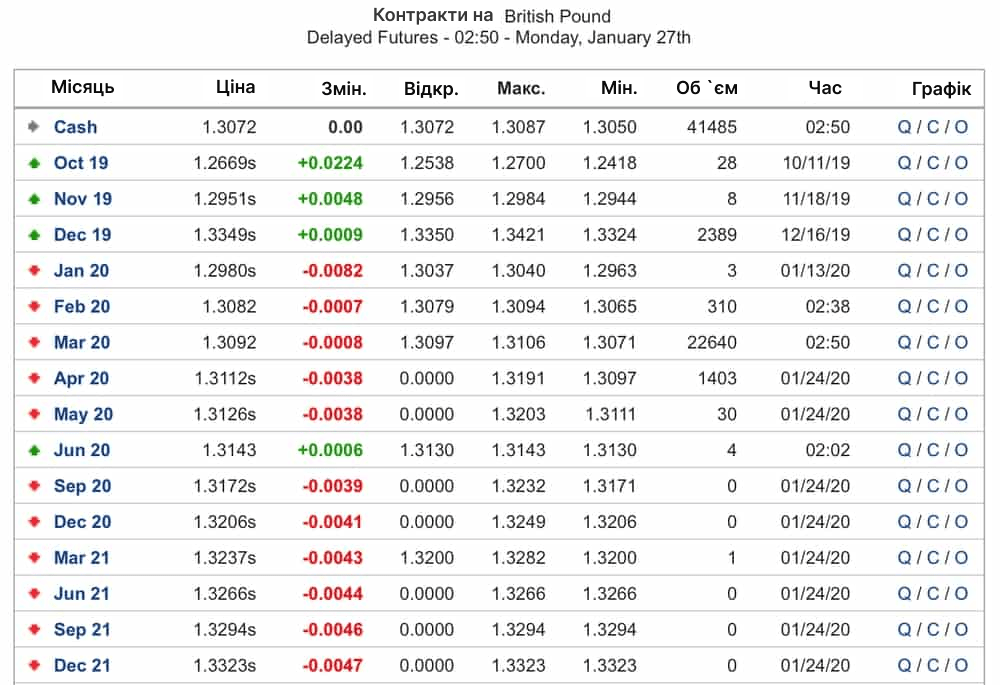Image resolution: width=1000 pixels, height=685 pixels.
Task: Click the red down arrow beside Sep 20
Action: point(34,485)
